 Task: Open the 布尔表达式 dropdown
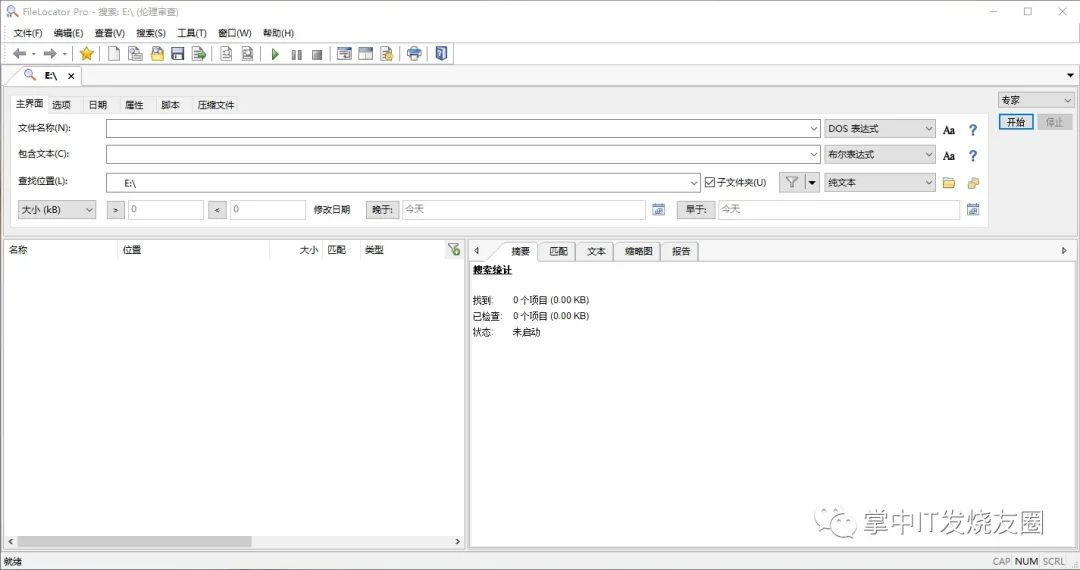pos(880,155)
